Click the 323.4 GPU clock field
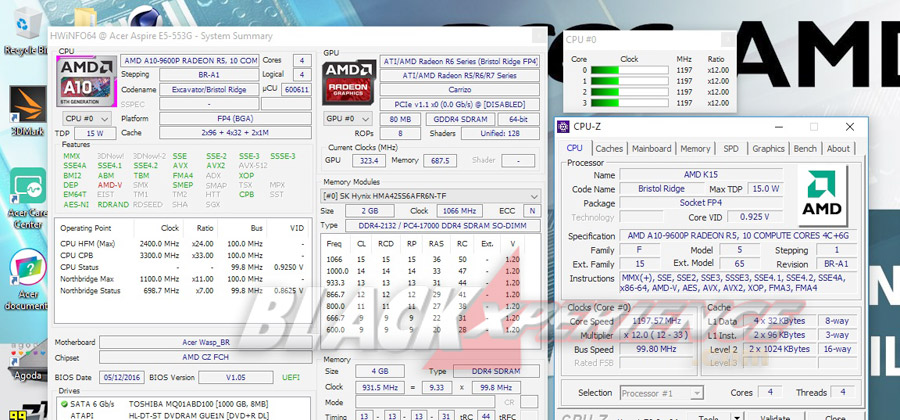Viewport: 900px width, 420px height. click(x=369, y=161)
